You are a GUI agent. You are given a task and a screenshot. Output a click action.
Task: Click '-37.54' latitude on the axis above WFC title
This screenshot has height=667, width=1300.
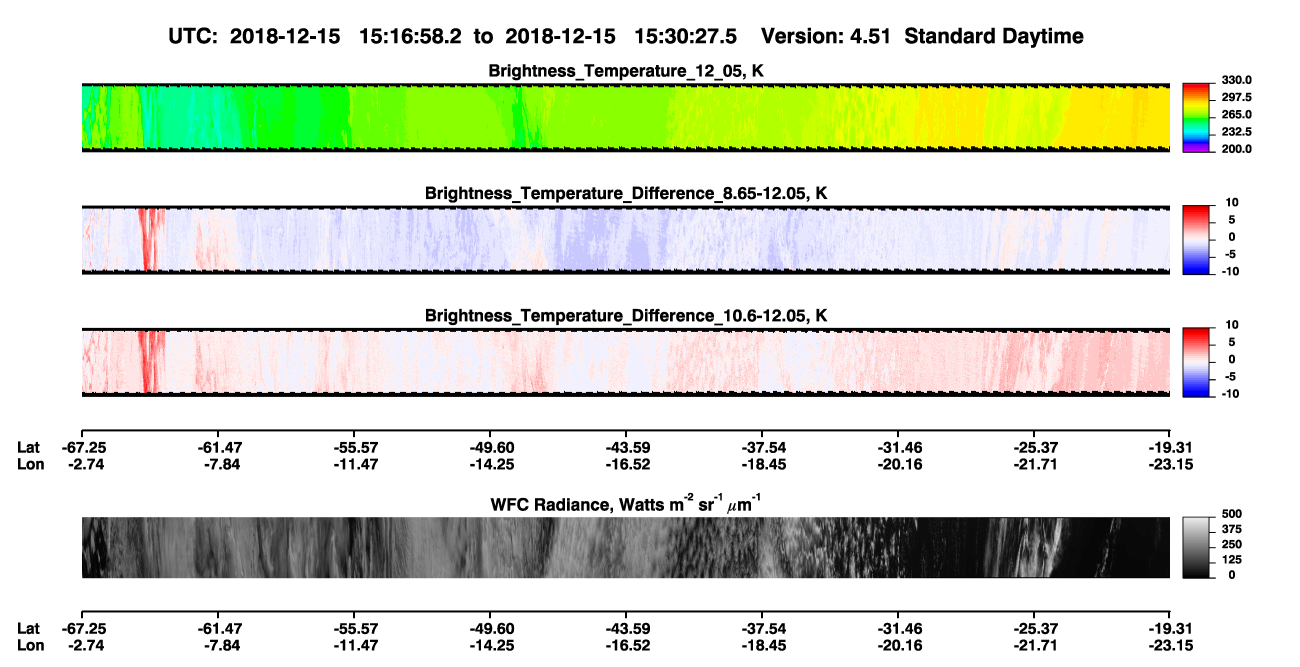point(762,447)
